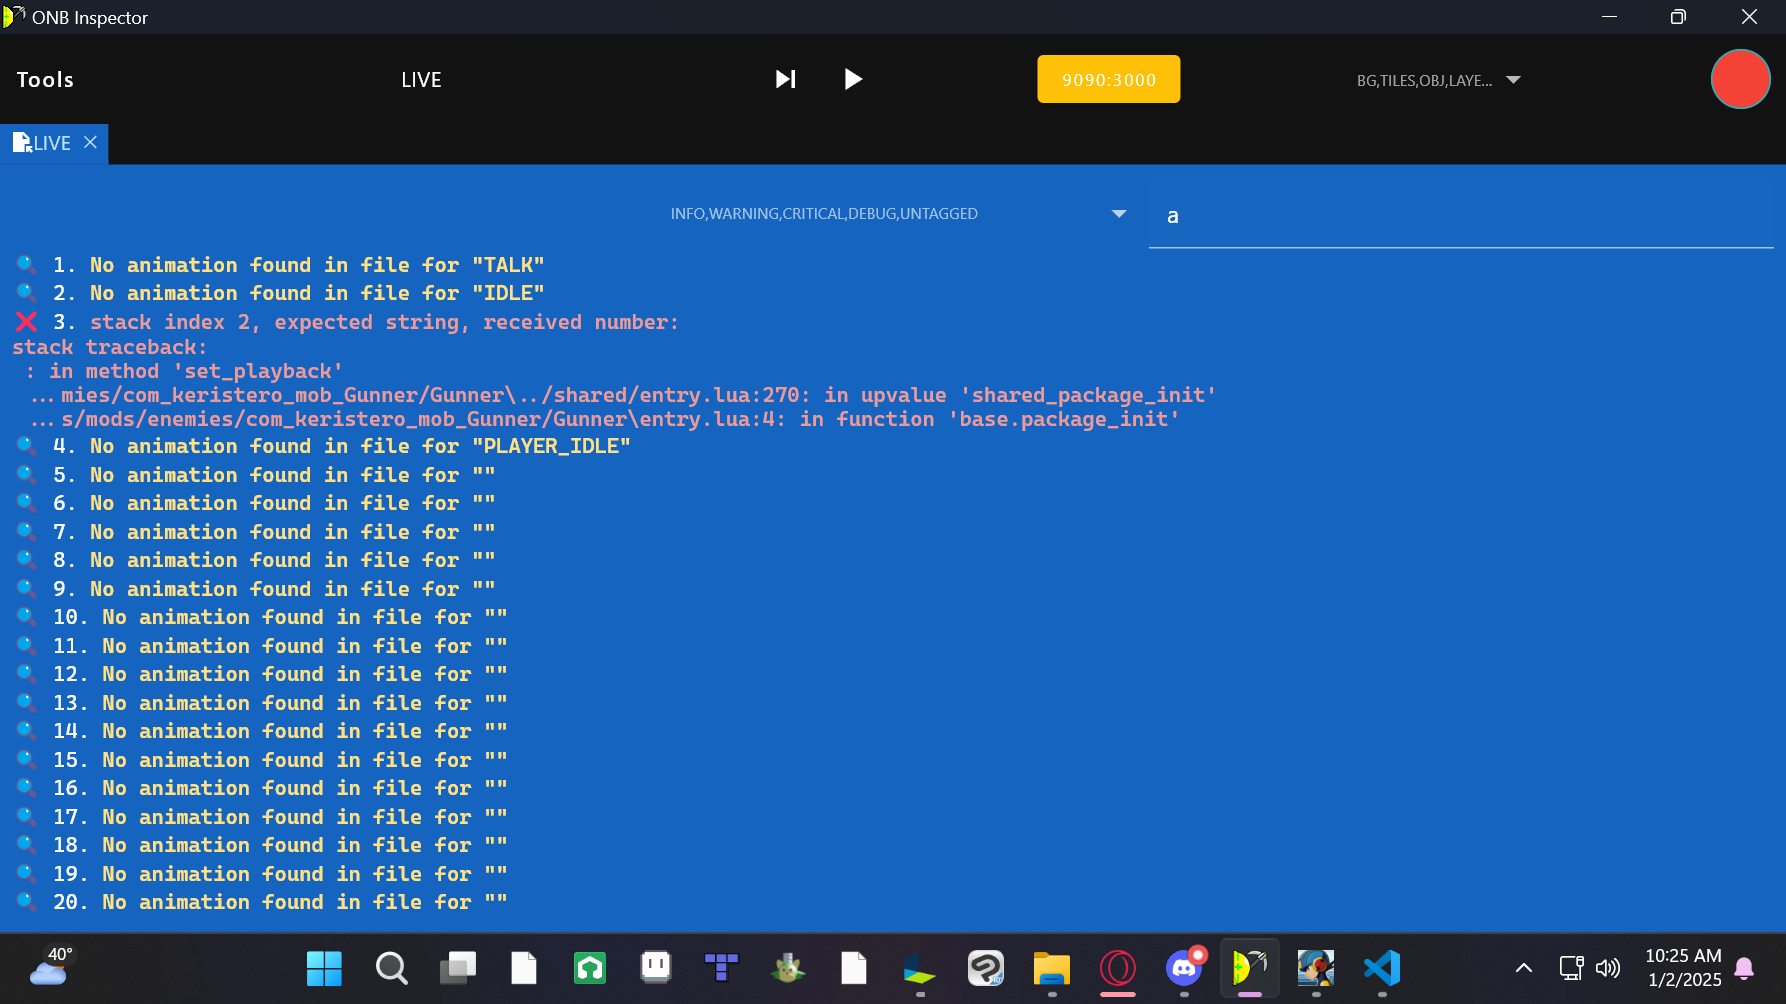
Task: Open File Explorer from the taskbar
Action: (x=1051, y=968)
